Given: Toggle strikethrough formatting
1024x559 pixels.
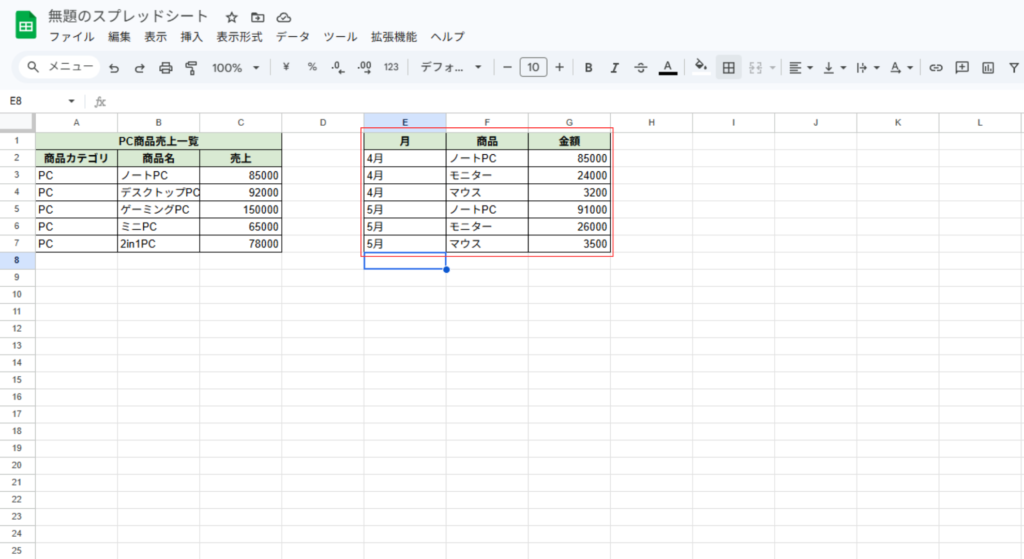Looking at the screenshot, I should (640, 68).
